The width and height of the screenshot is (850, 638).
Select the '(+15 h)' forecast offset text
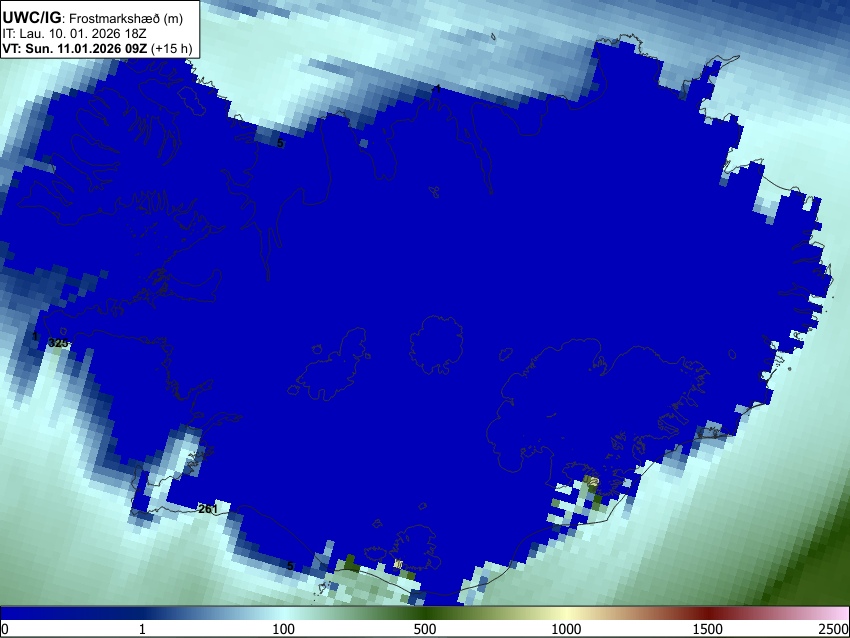pos(171,49)
